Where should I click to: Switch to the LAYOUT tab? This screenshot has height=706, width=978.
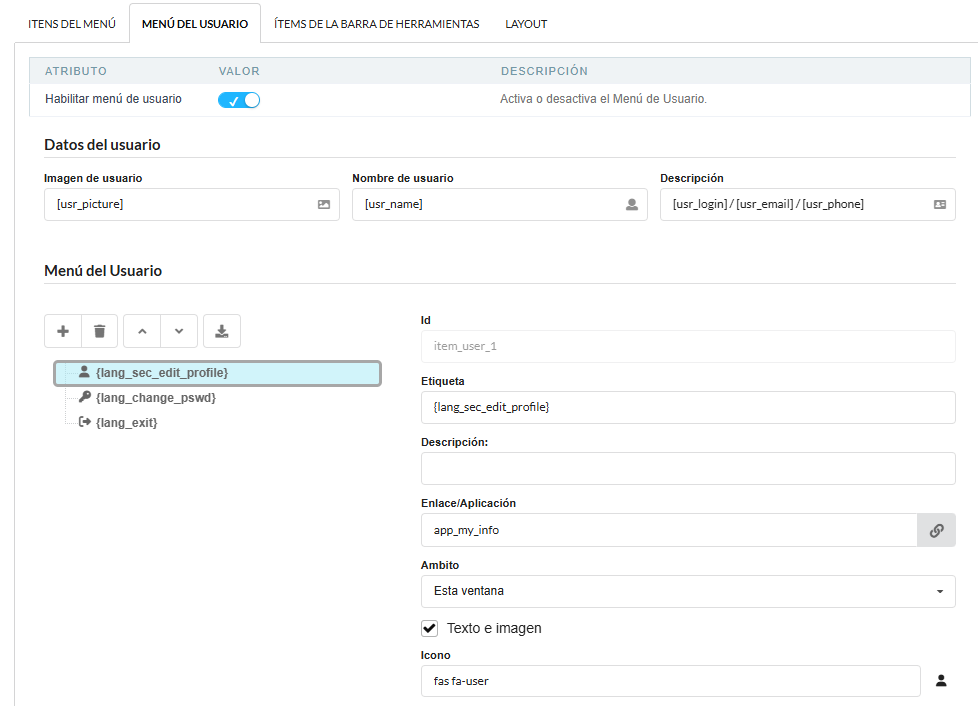tap(526, 23)
